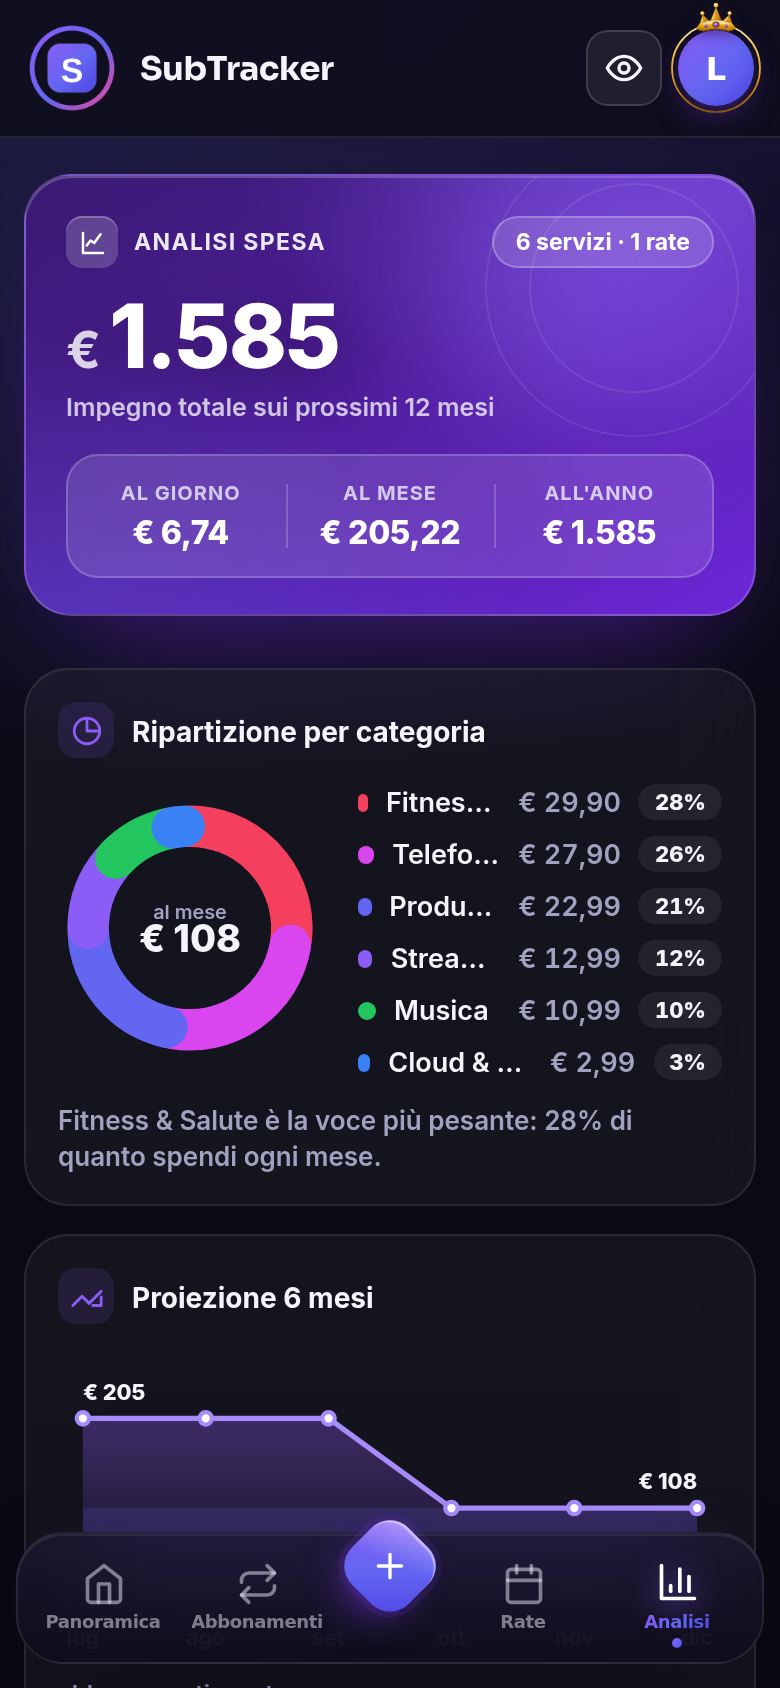Viewport: 780px width, 1688px height.
Task: Click the trend icon beside Proiezione 6 mesi
Action: tap(86, 1297)
